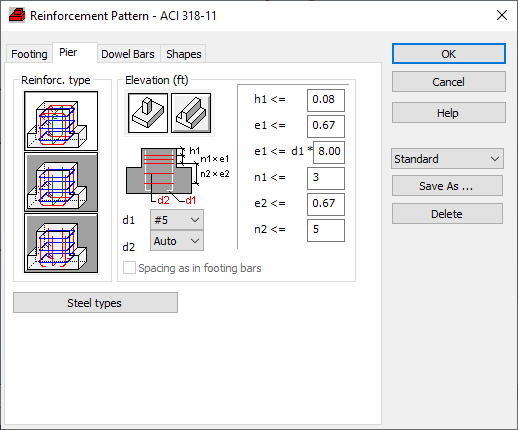The width and height of the screenshot is (518, 430).
Task: Go to the Shapes tab
Action: (184, 54)
